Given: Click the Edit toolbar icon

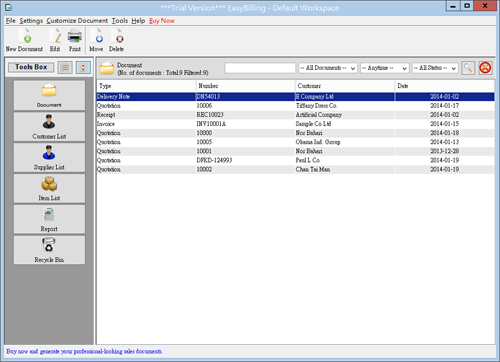Looking at the screenshot, I should (x=55, y=40).
